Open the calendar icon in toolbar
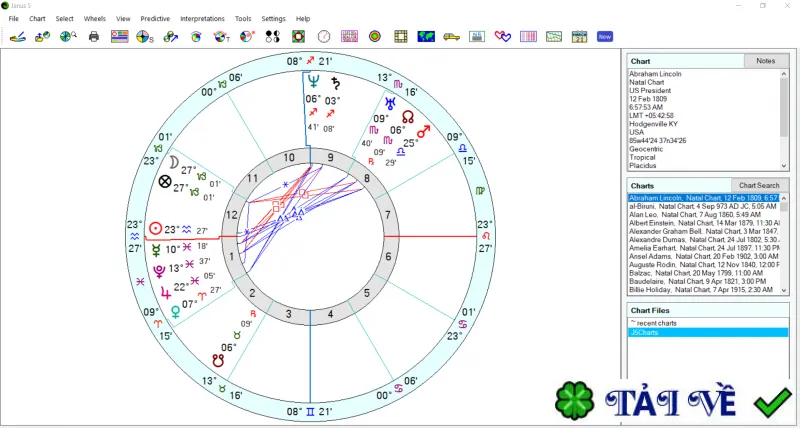The image size is (800, 428). pos(579,36)
